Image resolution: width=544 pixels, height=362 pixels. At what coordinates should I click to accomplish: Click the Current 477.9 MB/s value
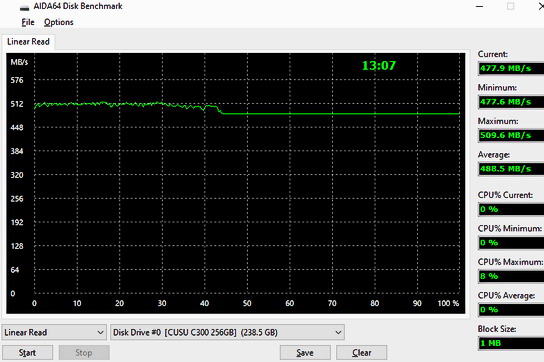pos(511,68)
